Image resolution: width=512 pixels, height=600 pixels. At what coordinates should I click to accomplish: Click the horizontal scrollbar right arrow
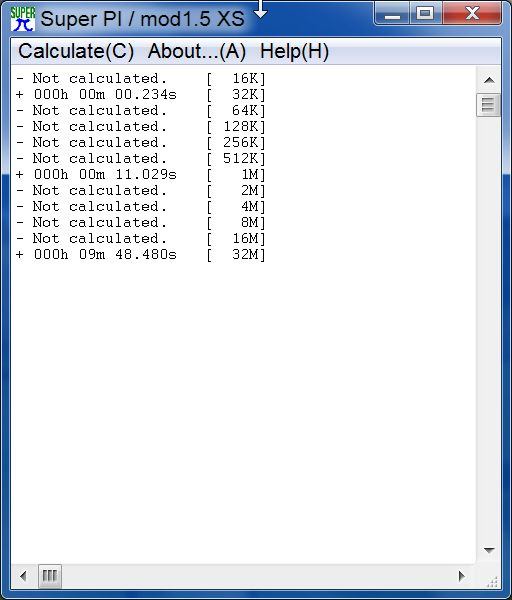tap(461, 576)
